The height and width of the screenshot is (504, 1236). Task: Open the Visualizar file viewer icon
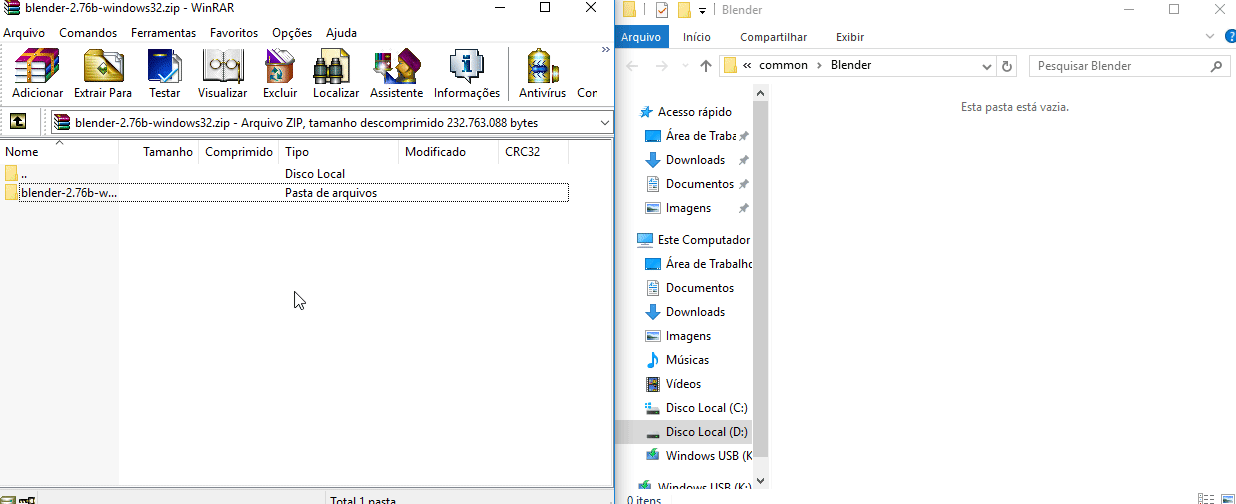[x=222, y=74]
